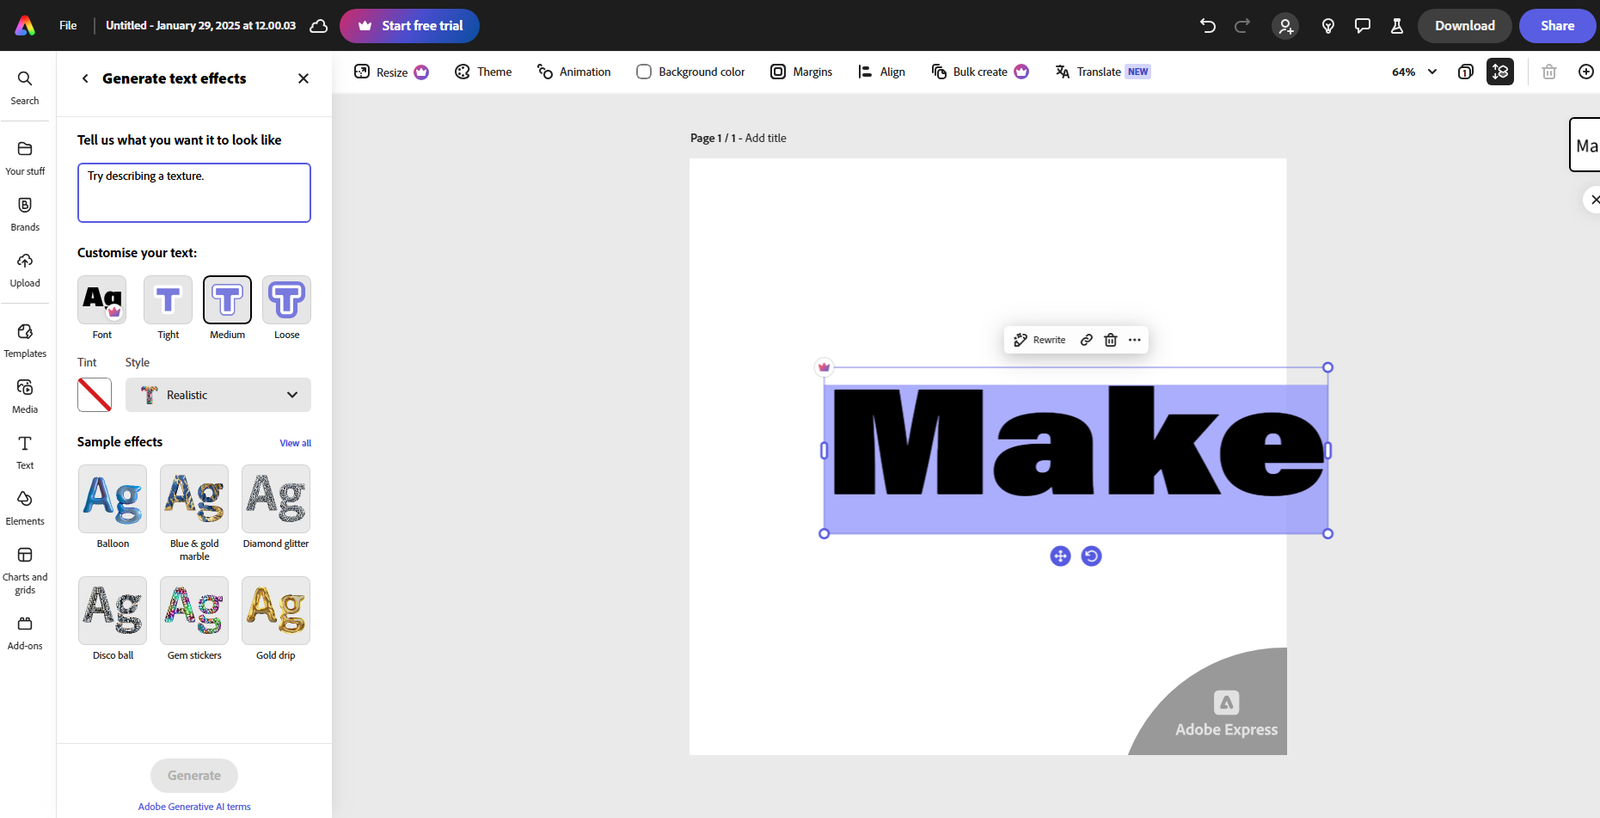Delete text via floating toolbar trash icon
1600x818 pixels.
(x=1110, y=340)
